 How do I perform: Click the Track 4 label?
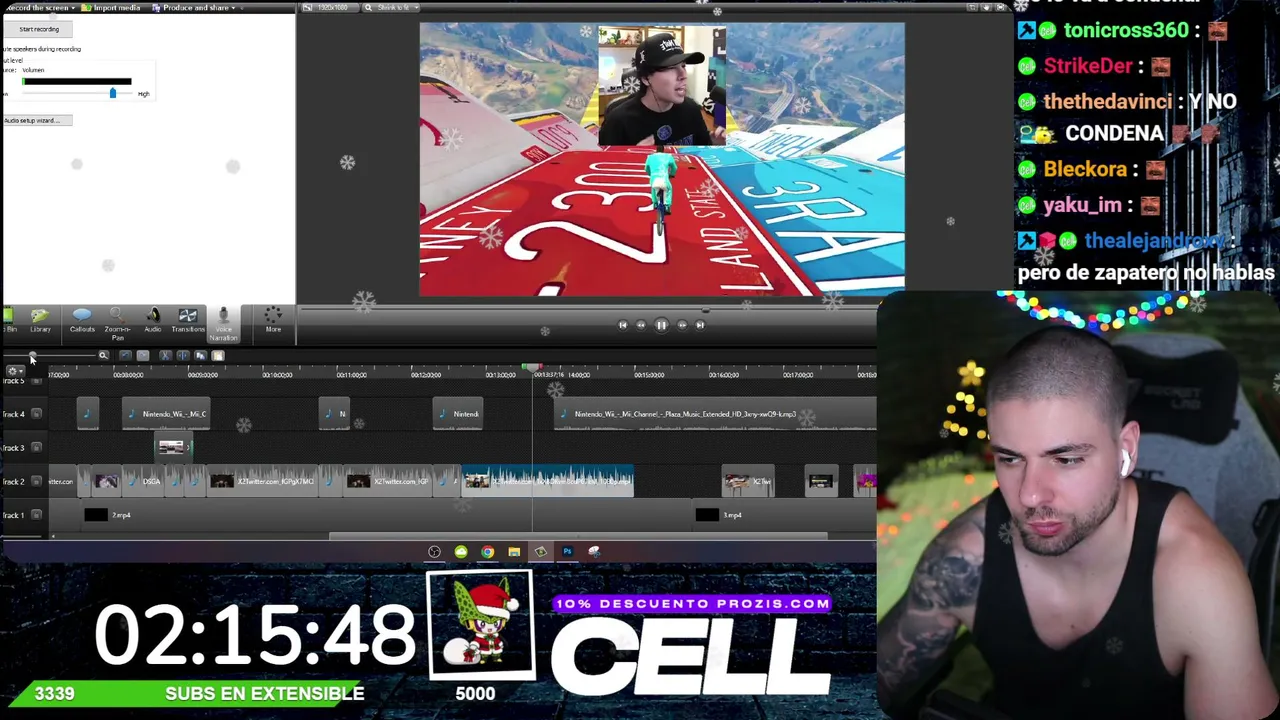[13, 414]
